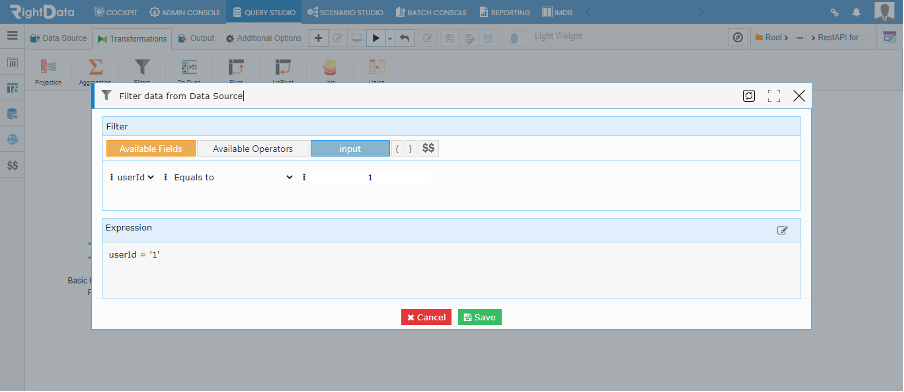Close the Filter data dialog
This screenshot has width=904, height=392.
click(x=799, y=96)
